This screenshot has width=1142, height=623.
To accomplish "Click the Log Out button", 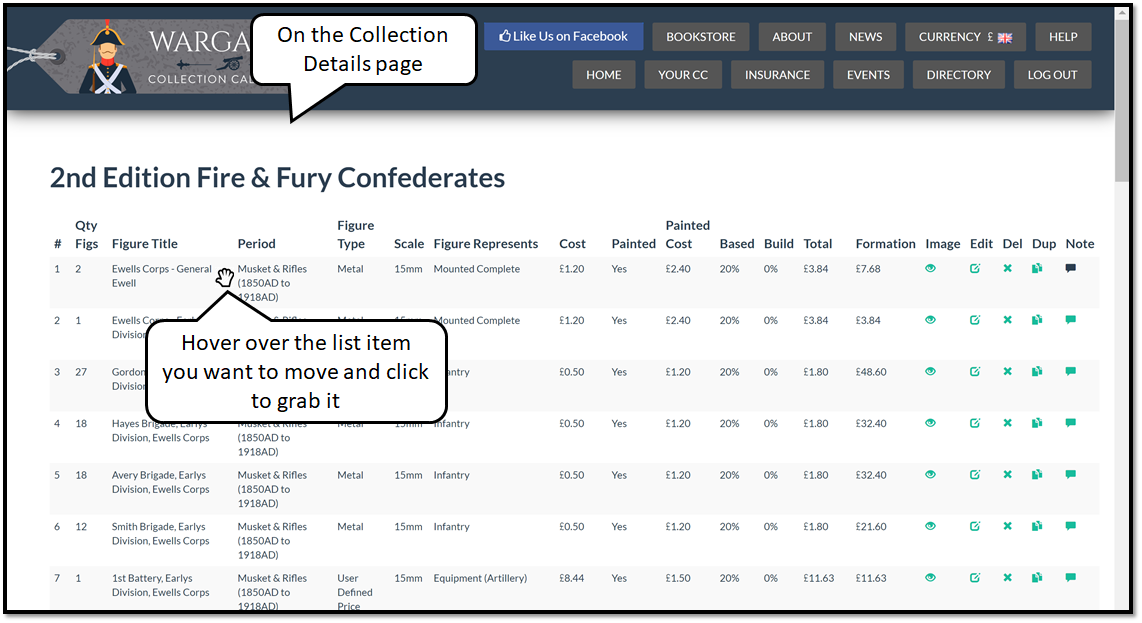I will (1052, 74).
